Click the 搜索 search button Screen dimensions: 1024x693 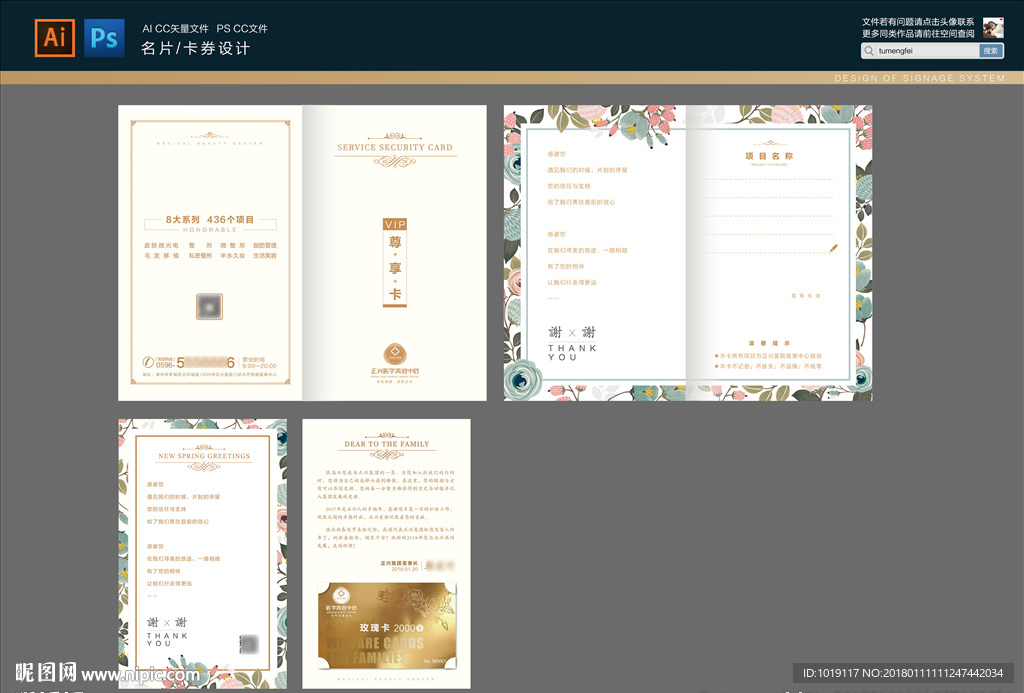pyautogui.click(x=991, y=50)
